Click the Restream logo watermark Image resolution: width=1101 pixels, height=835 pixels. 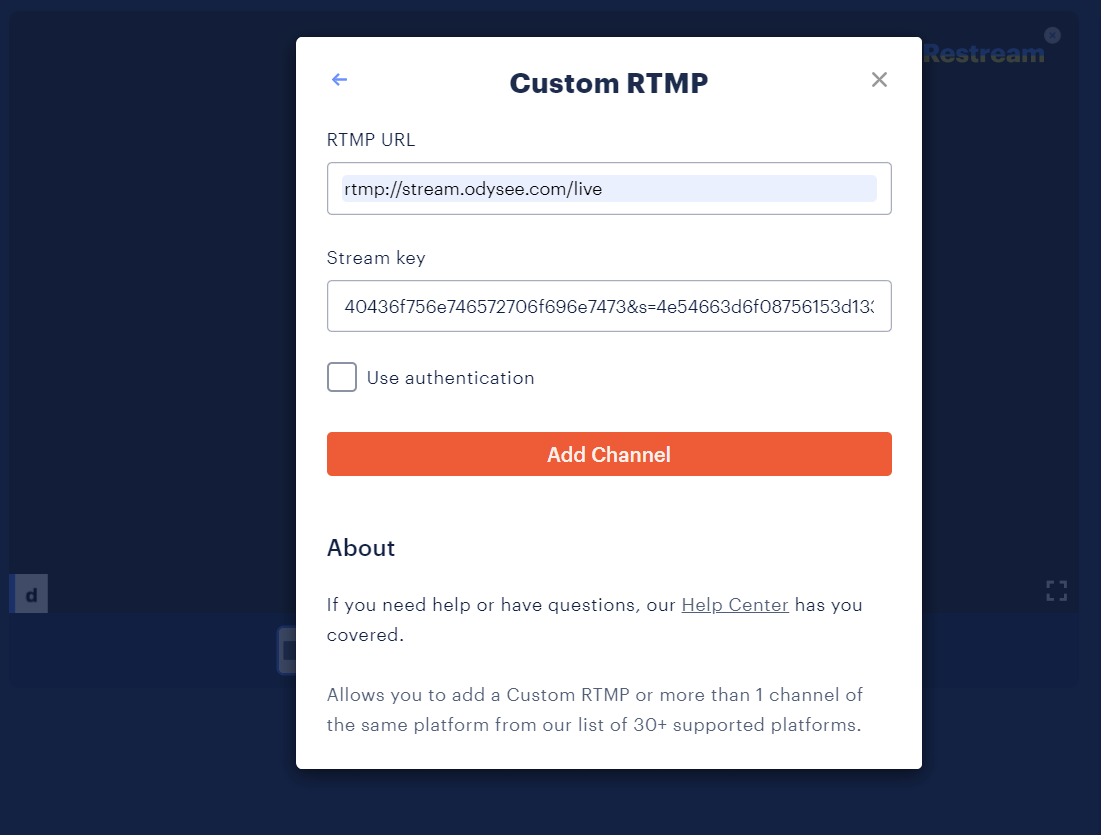click(x=985, y=54)
